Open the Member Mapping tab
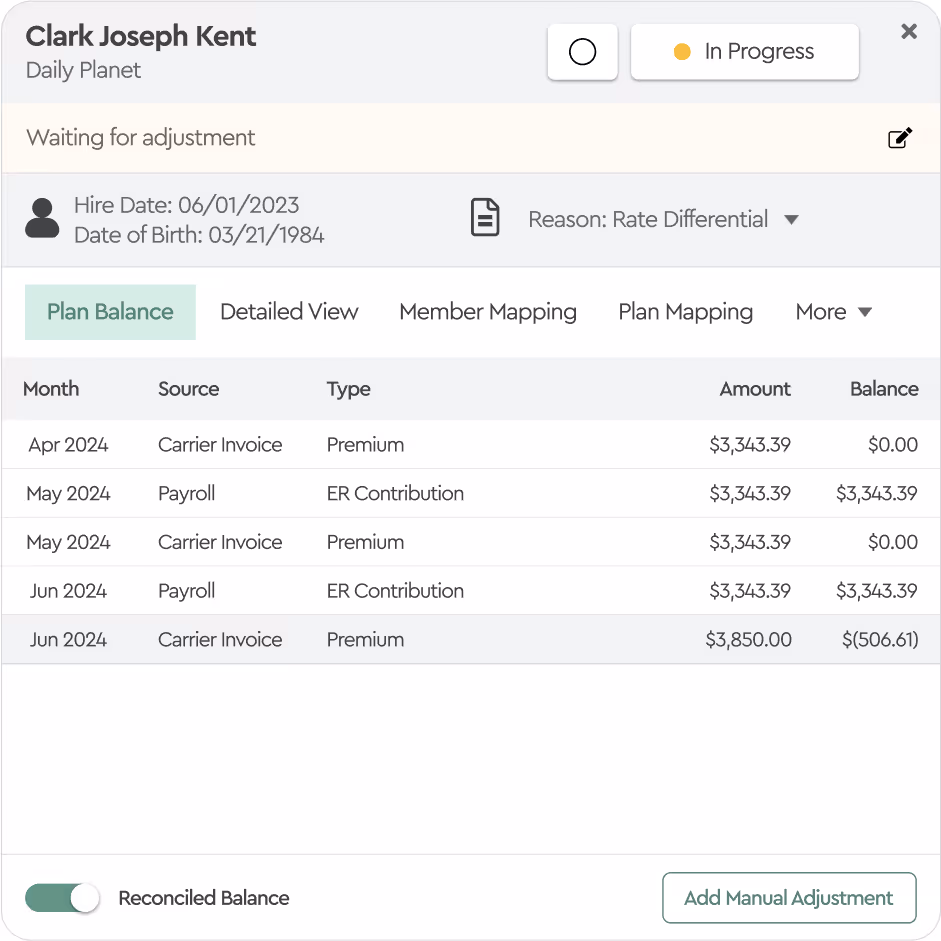Image resolution: width=941 pixels, height=941 pixels. [488, 312]
